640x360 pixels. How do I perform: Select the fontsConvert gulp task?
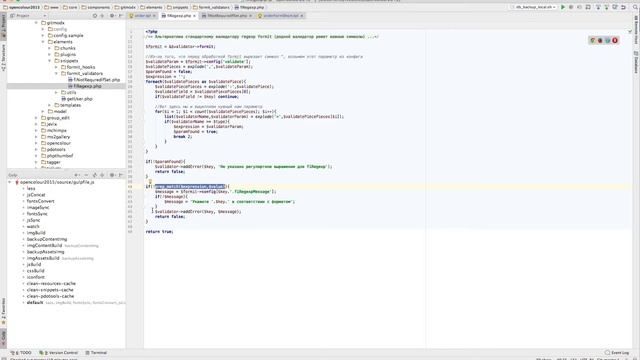tap(40, 201)
